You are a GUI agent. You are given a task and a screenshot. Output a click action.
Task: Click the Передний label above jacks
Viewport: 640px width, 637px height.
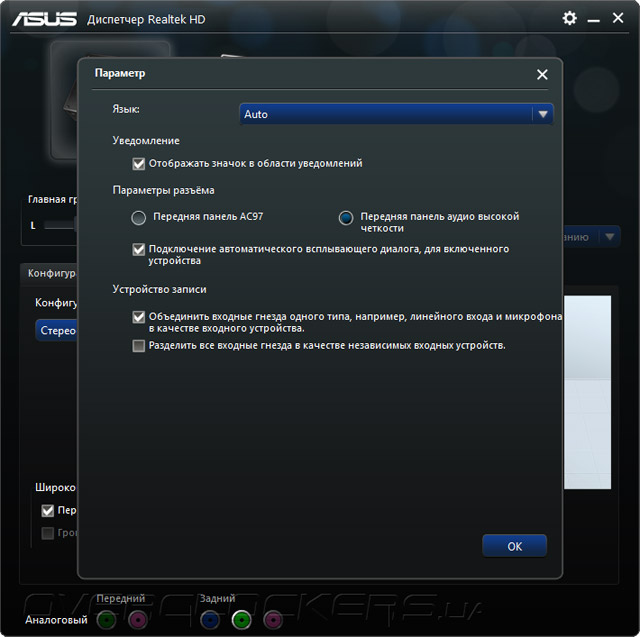pyautogui.click(x=121, y=598)
